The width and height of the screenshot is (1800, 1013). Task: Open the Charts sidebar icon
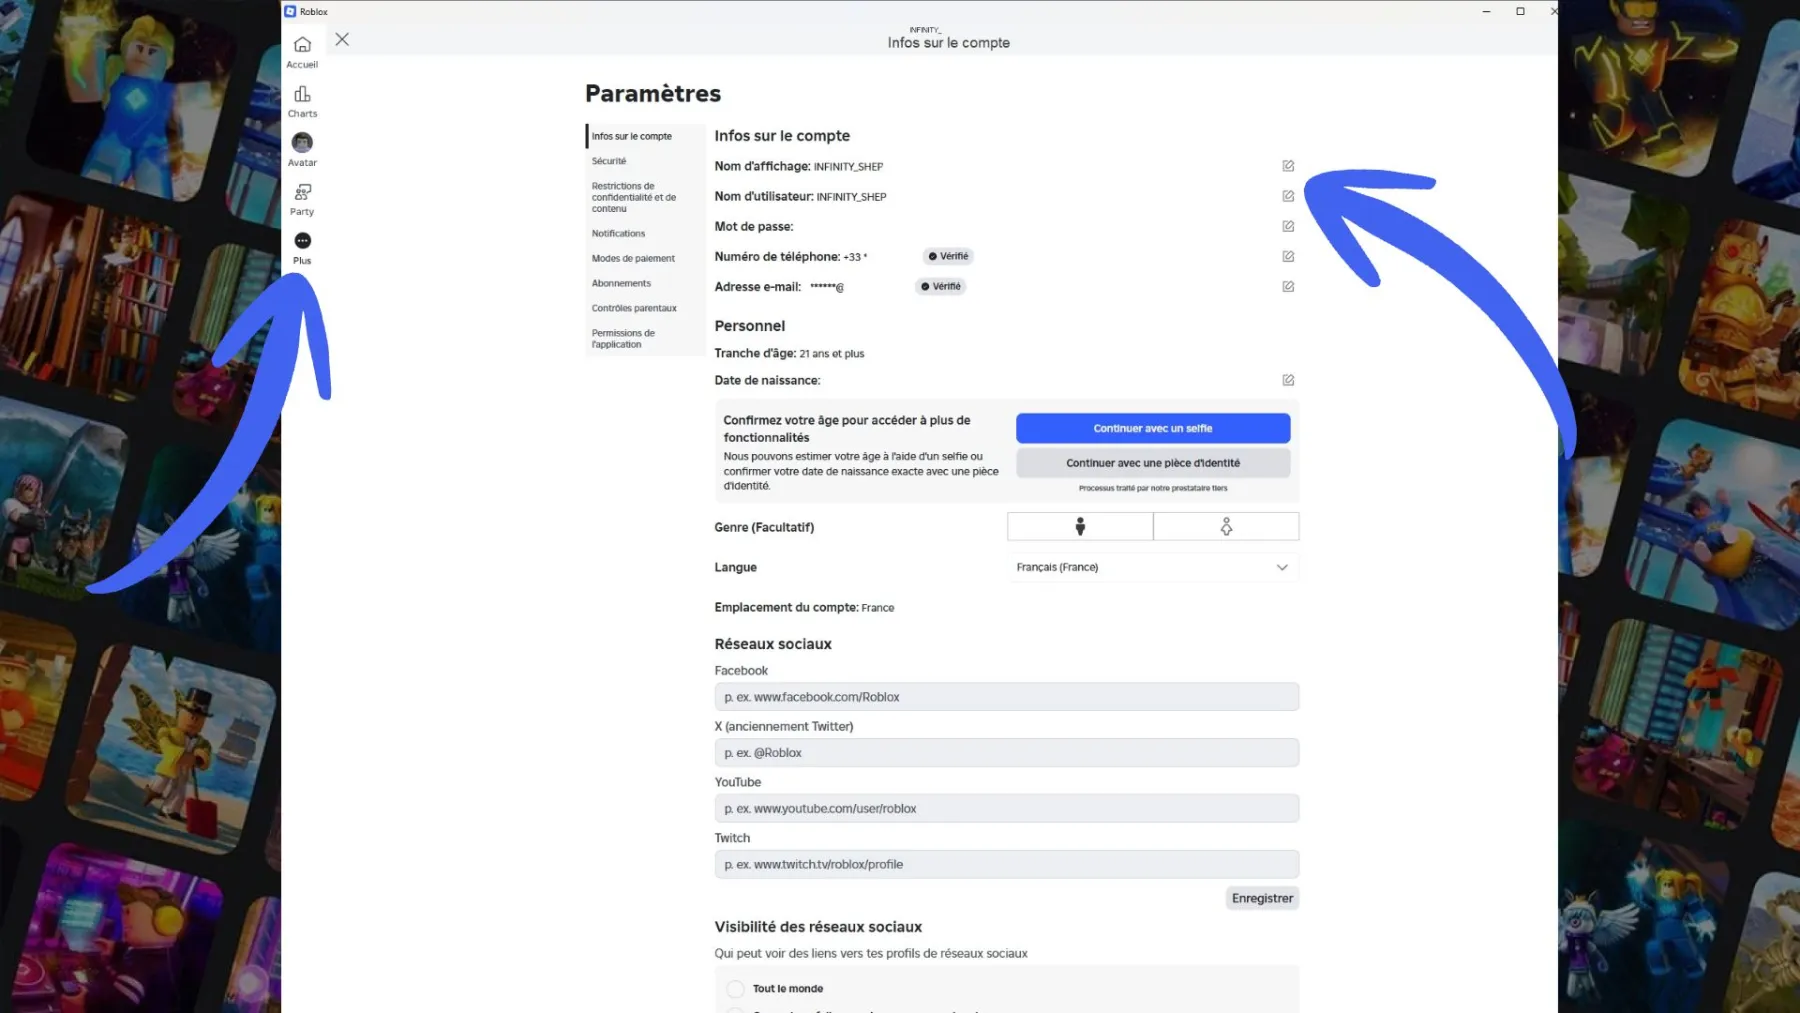(302, 94)
